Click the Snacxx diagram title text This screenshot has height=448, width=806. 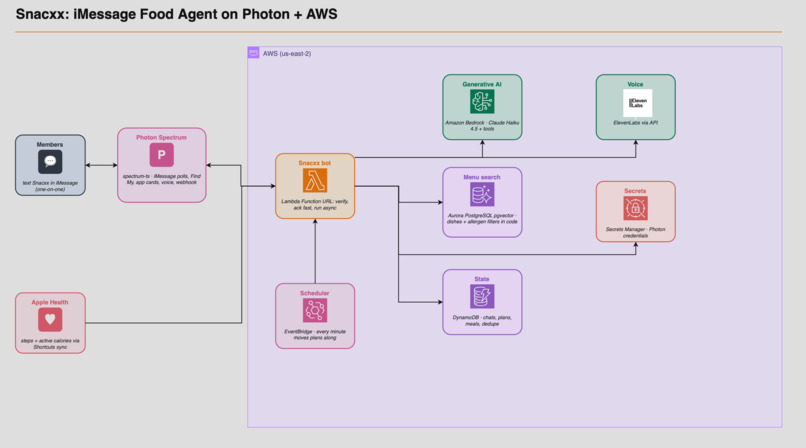click(176, 14)
